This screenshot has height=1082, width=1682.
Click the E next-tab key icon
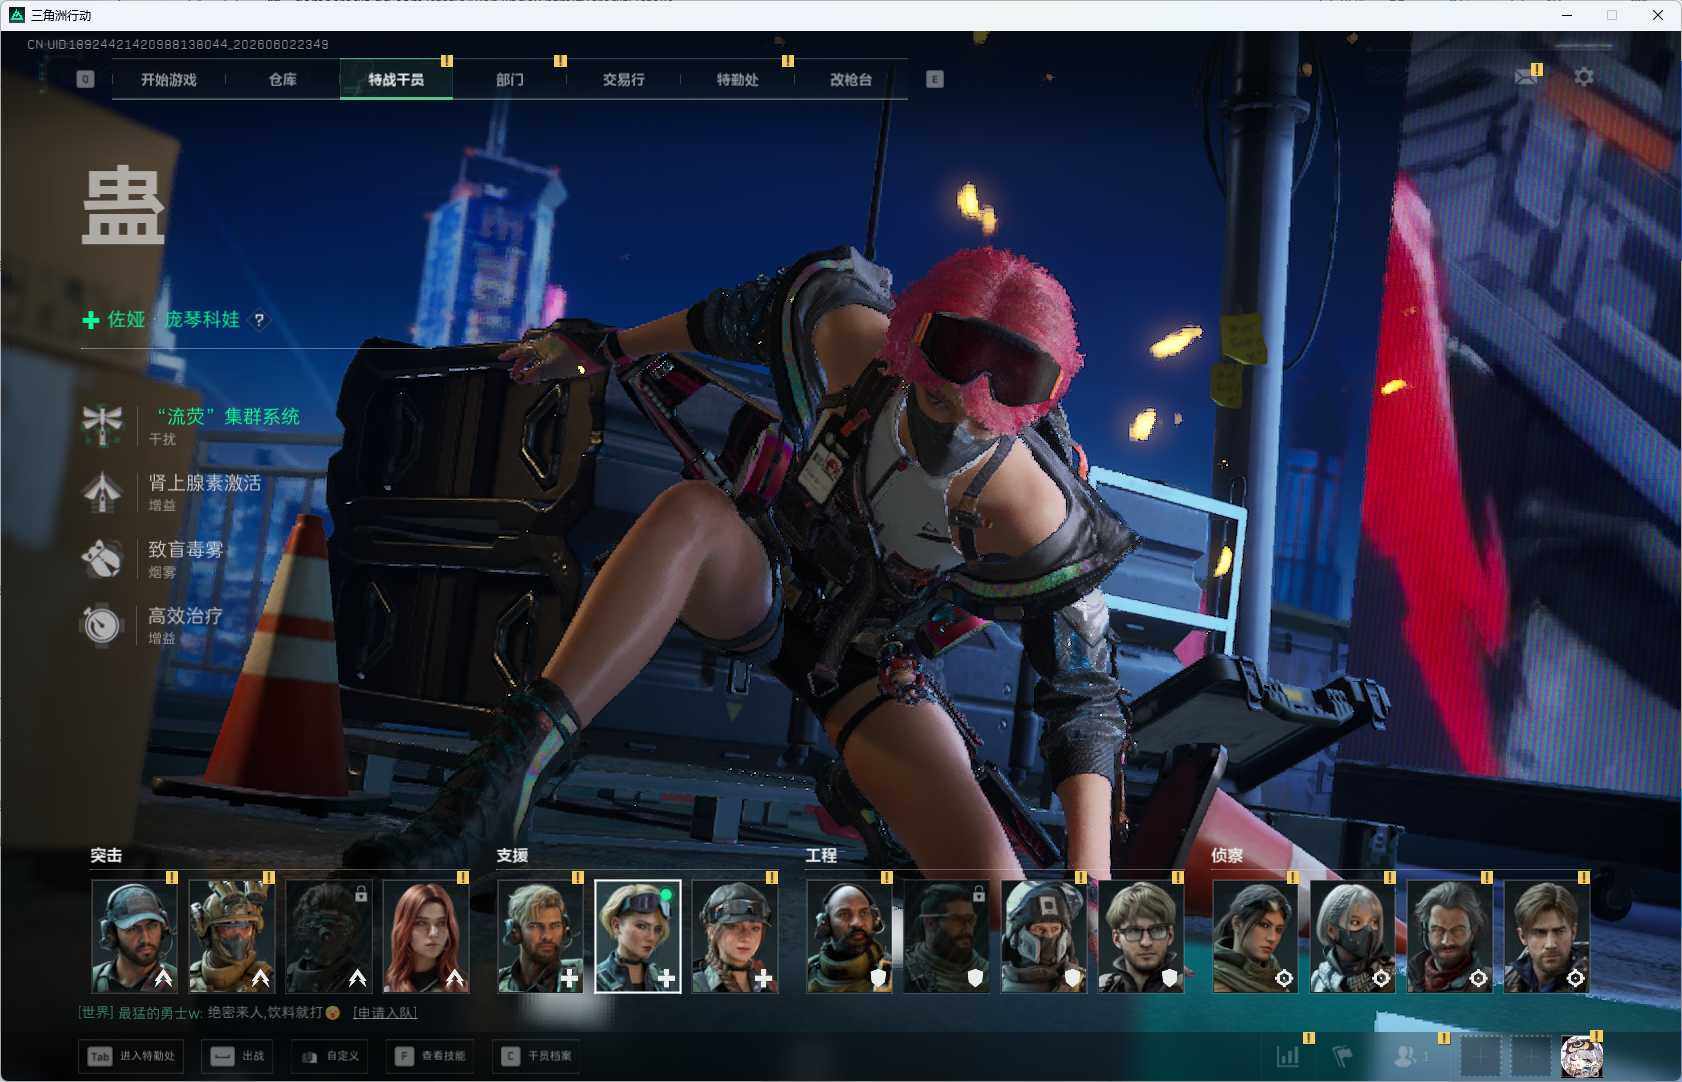pyautogui.click(x=935, y=79)
